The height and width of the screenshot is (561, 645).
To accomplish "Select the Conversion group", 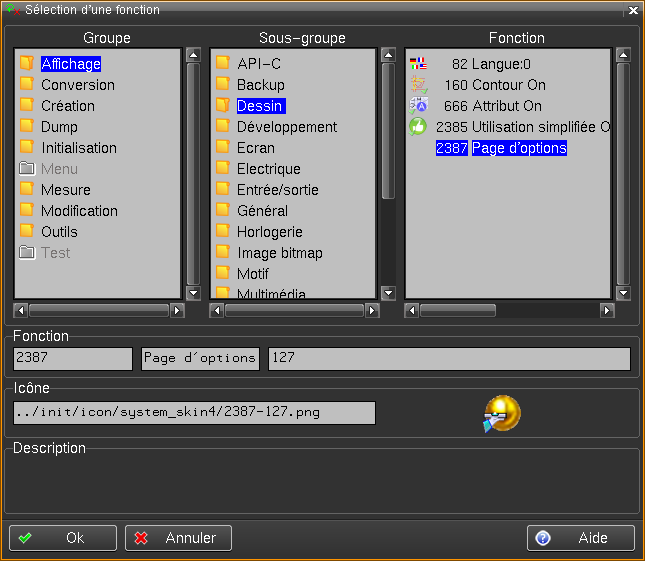I will point(78,85).
